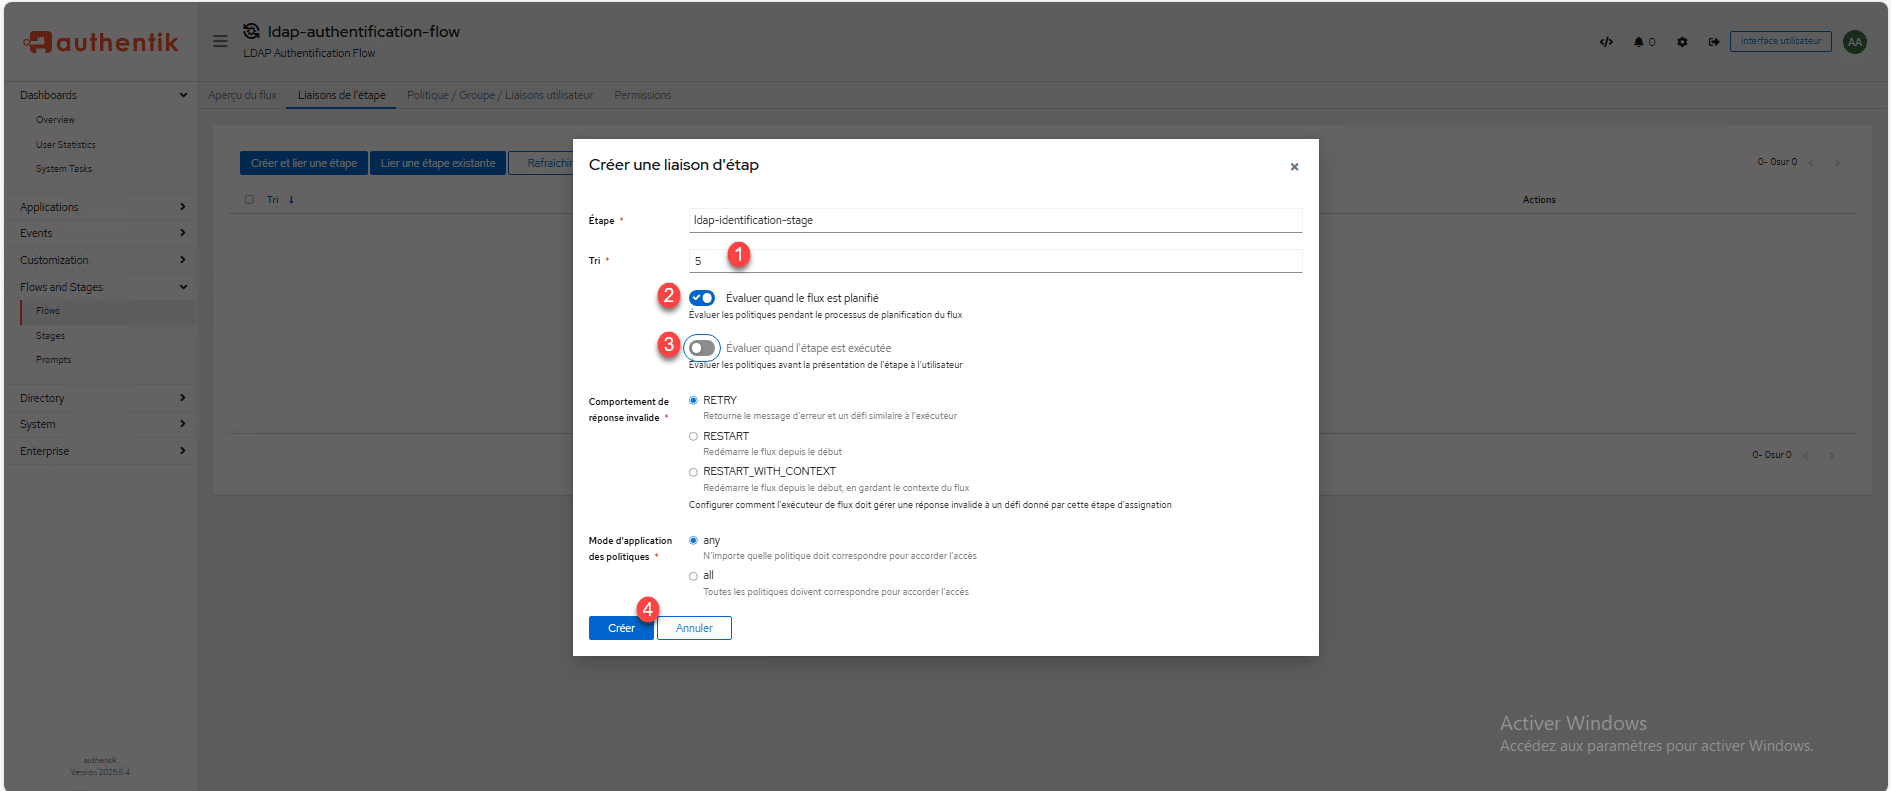
Task: Switch to the Permissions tab
Action: [642, 95]
